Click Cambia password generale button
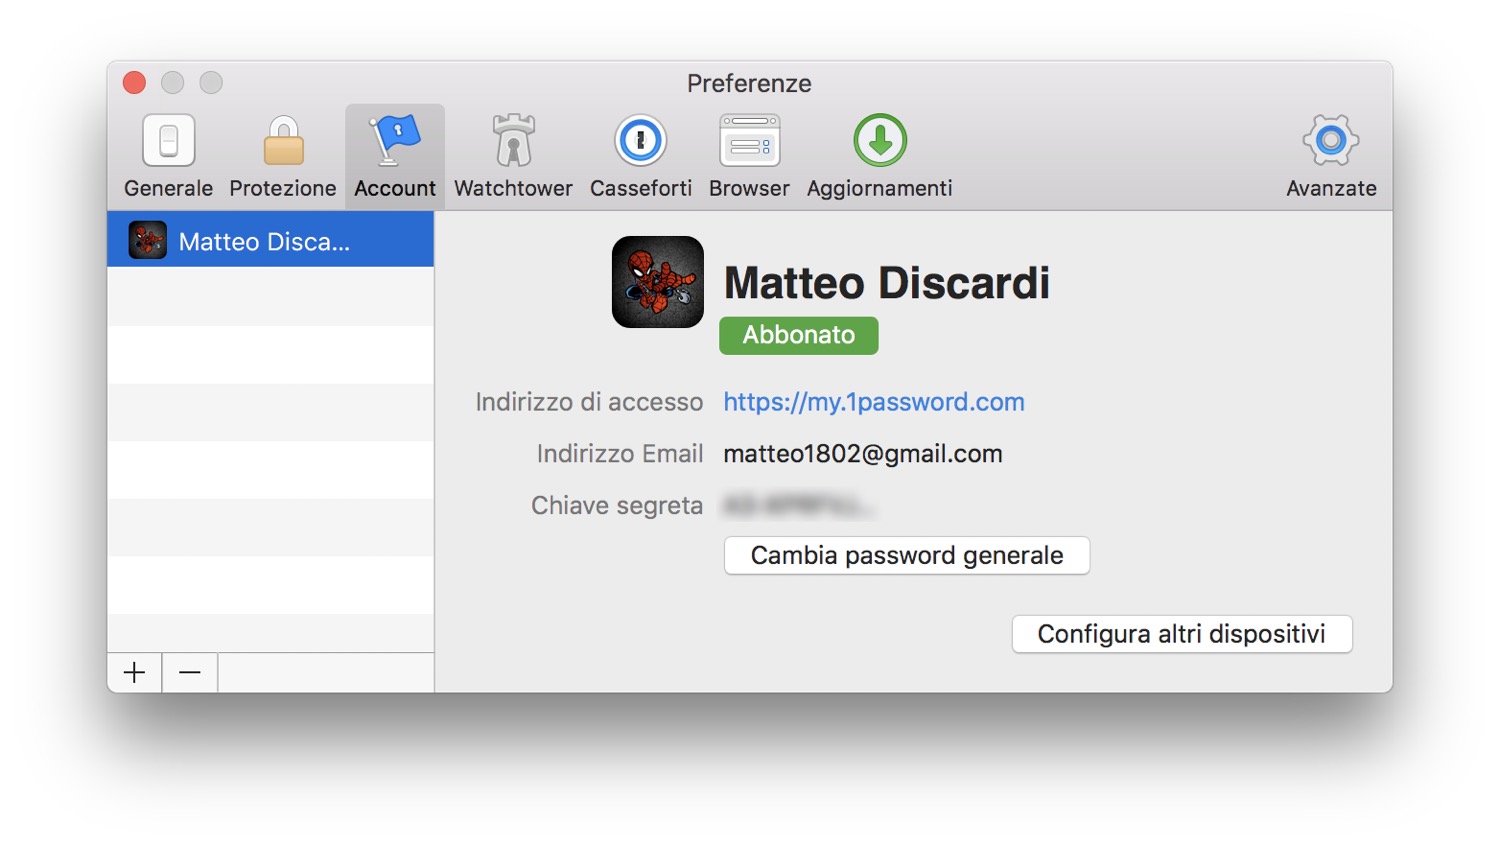Image resolution: width=1500 pixels, height=846 pixels. tap(906, 556)
